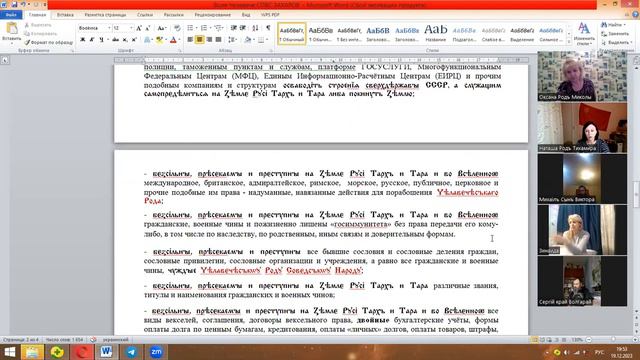Viewport: 640px width, 360px height.
Task: Click the Save icon in quick access toolbar
Action: tap(14, 4)
